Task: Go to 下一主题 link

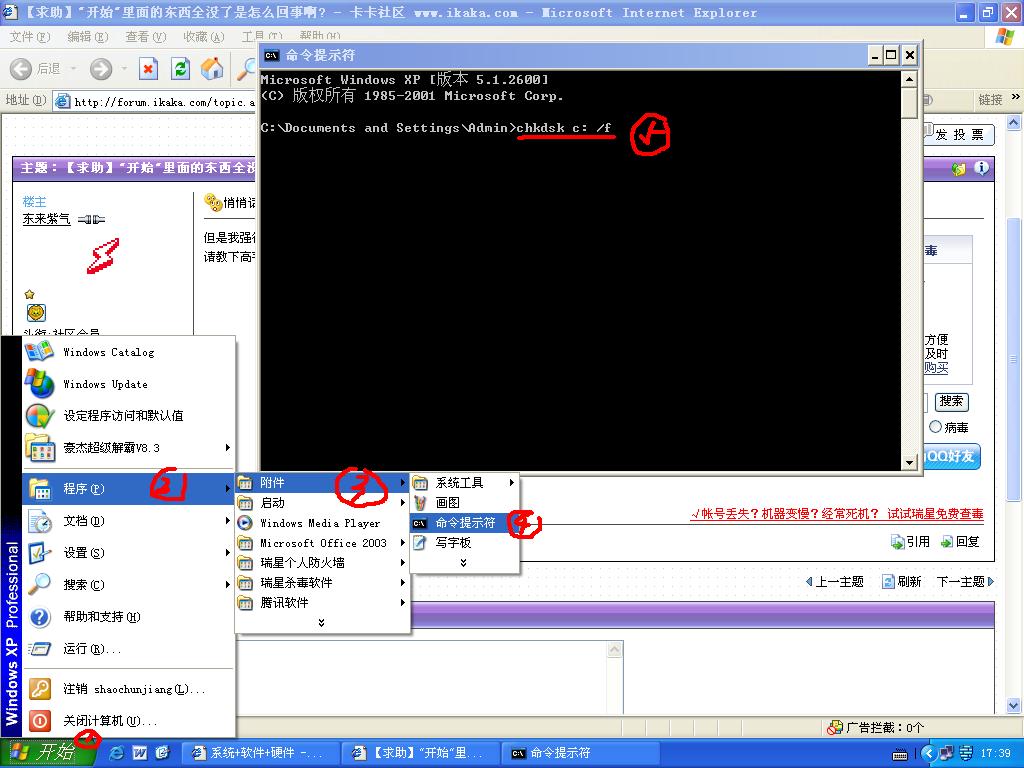Action: [965, 582]
